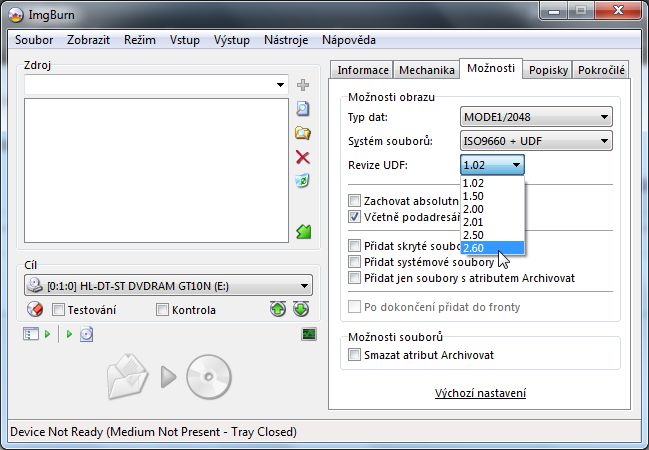Open the Soubor menu
The width and height of the screenshot is (649, 450).
[x=34, y=40]
